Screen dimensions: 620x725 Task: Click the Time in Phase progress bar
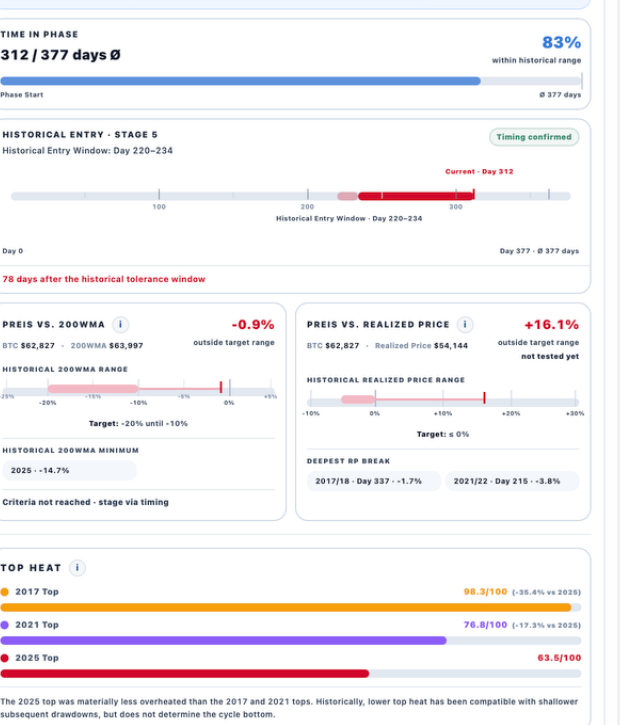291,81
